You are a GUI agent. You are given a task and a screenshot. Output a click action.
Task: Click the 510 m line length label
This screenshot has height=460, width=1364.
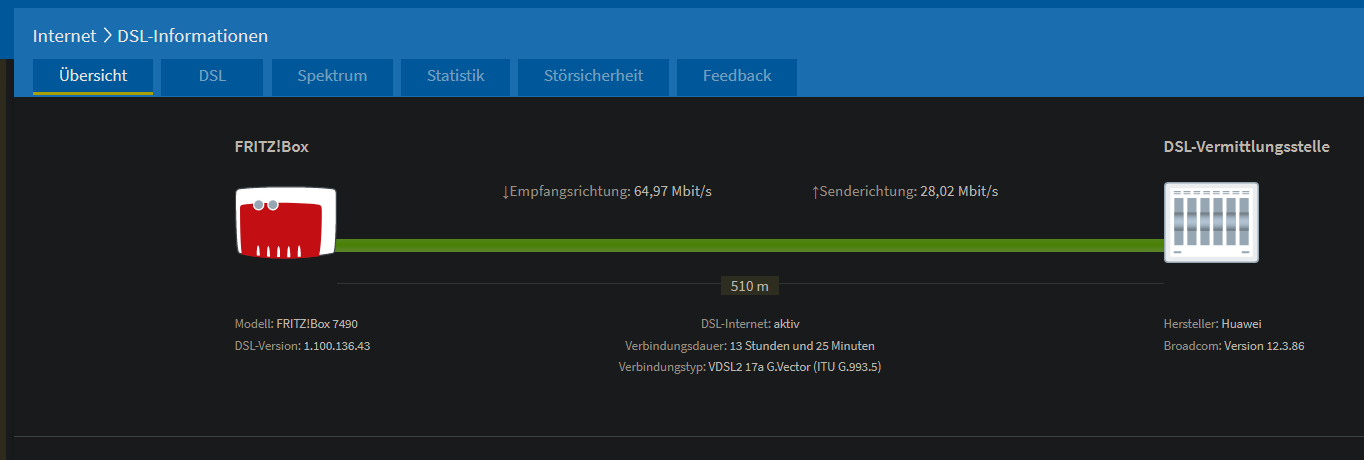750,286
